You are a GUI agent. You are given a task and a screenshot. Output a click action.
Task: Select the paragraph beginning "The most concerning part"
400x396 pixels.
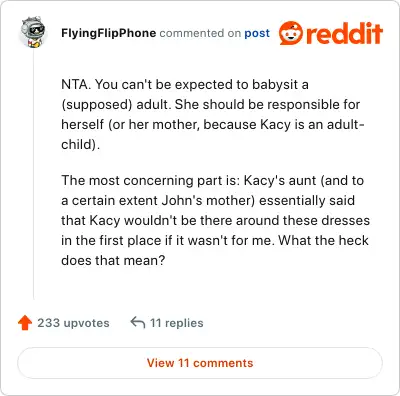(215, 220)
